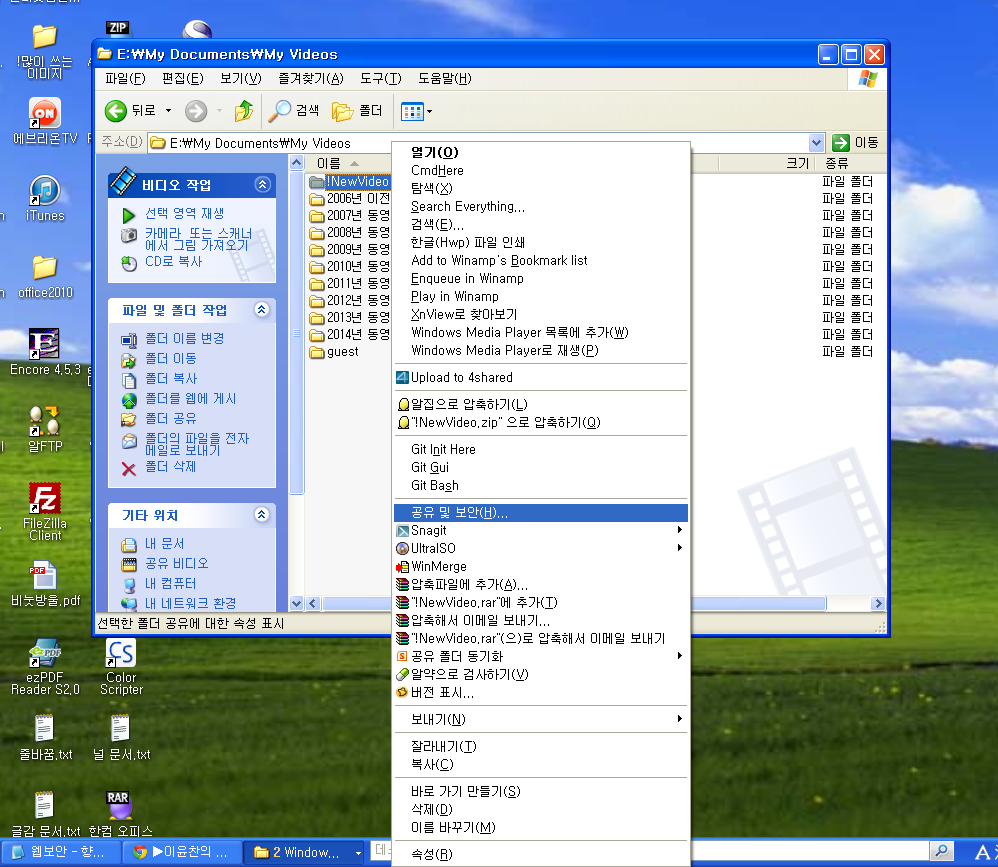
Task: Go up one folder level icon
Action: pos(243,111)
